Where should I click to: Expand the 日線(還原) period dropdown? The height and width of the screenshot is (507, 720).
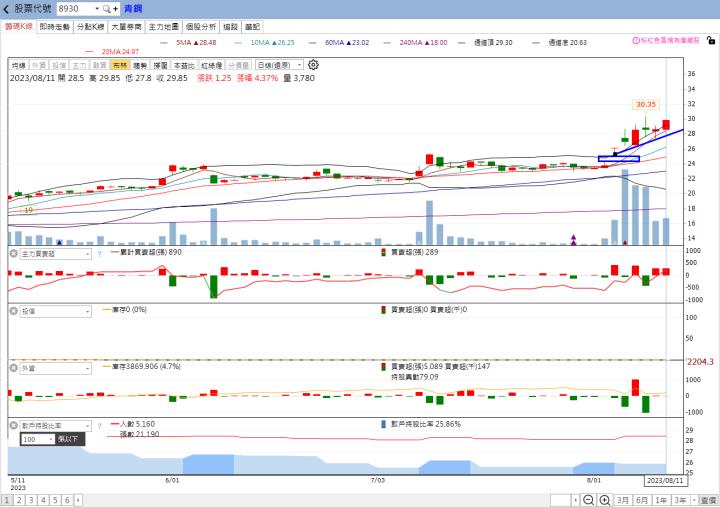click(280, 64)
